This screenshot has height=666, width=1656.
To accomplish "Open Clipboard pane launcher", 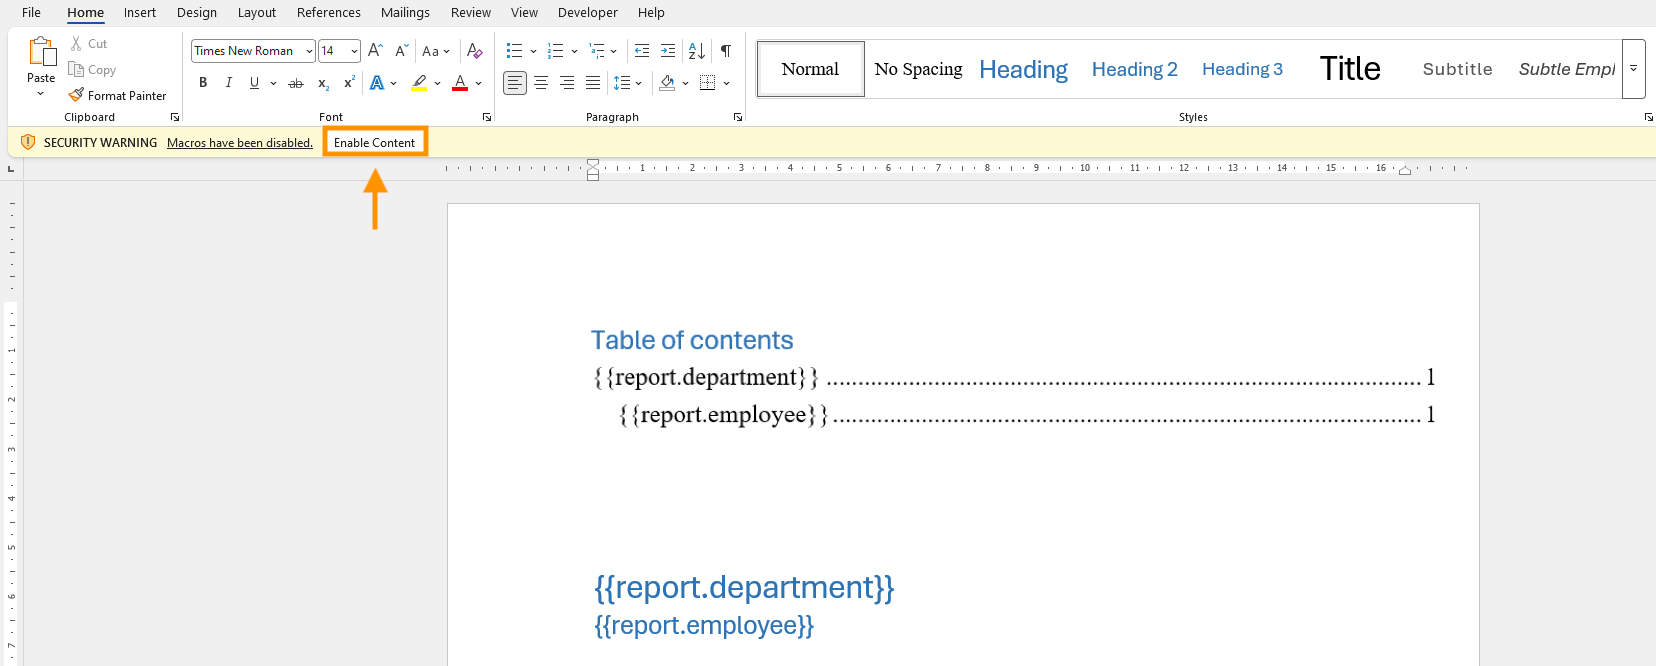I will pos(175,117).
